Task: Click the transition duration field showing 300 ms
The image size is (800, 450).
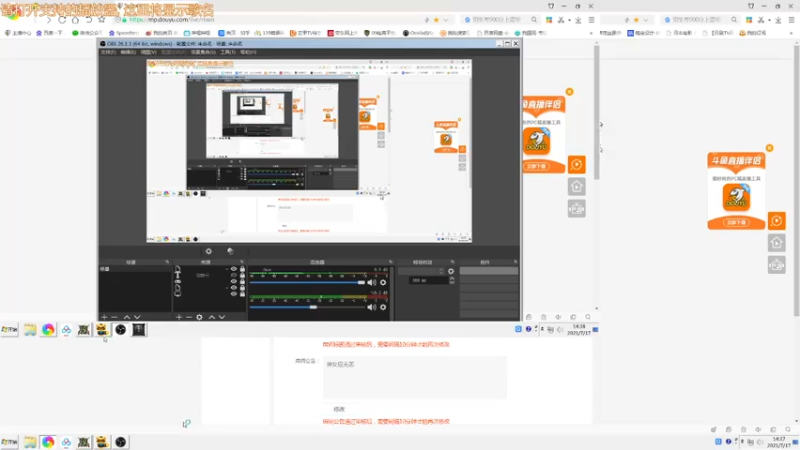Action: pos(429,280)
